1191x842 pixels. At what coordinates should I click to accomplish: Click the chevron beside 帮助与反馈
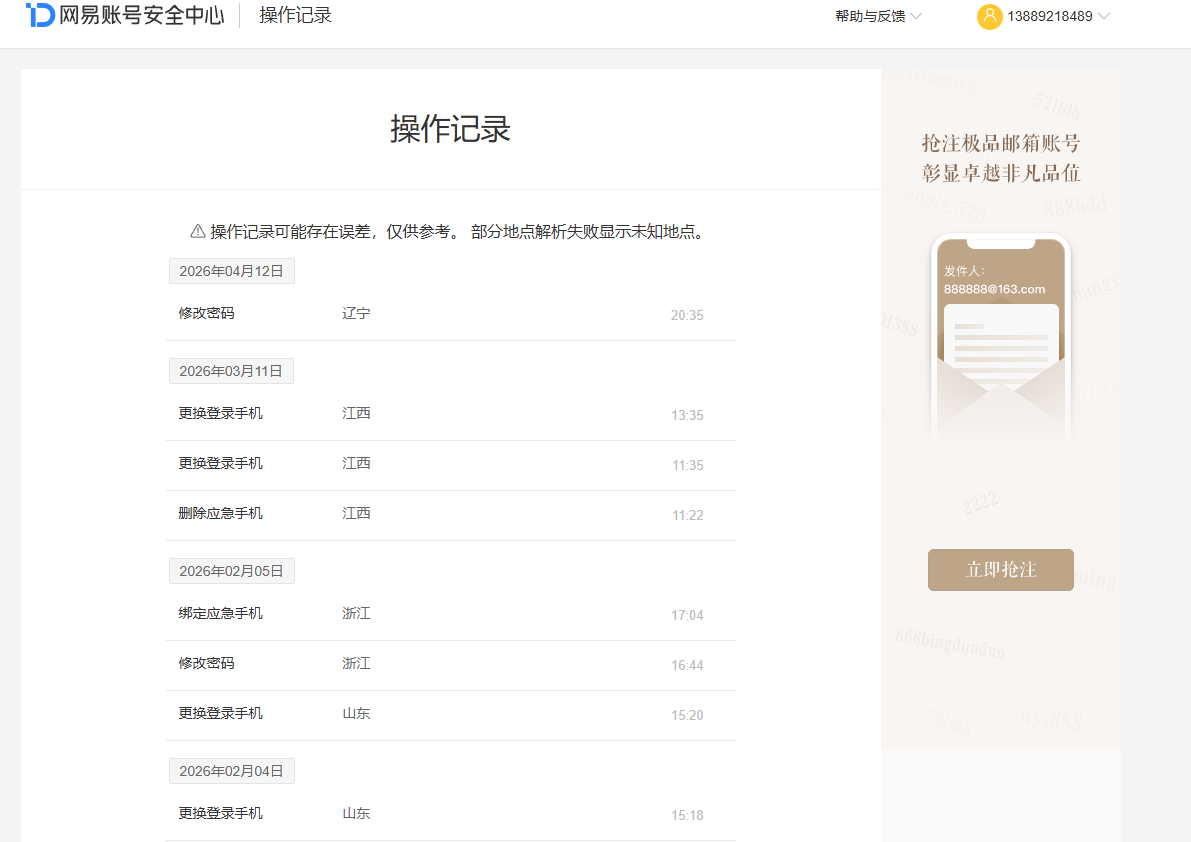click(916, 16)
